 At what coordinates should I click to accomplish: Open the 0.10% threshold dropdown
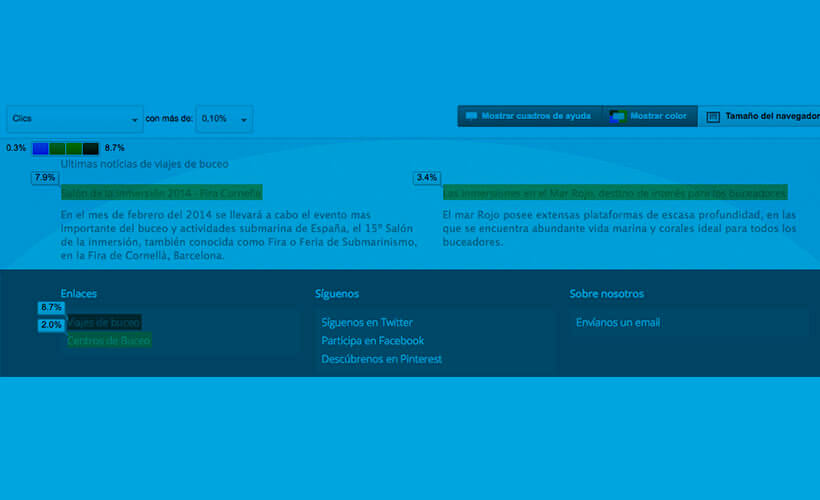tap(224, 119)
